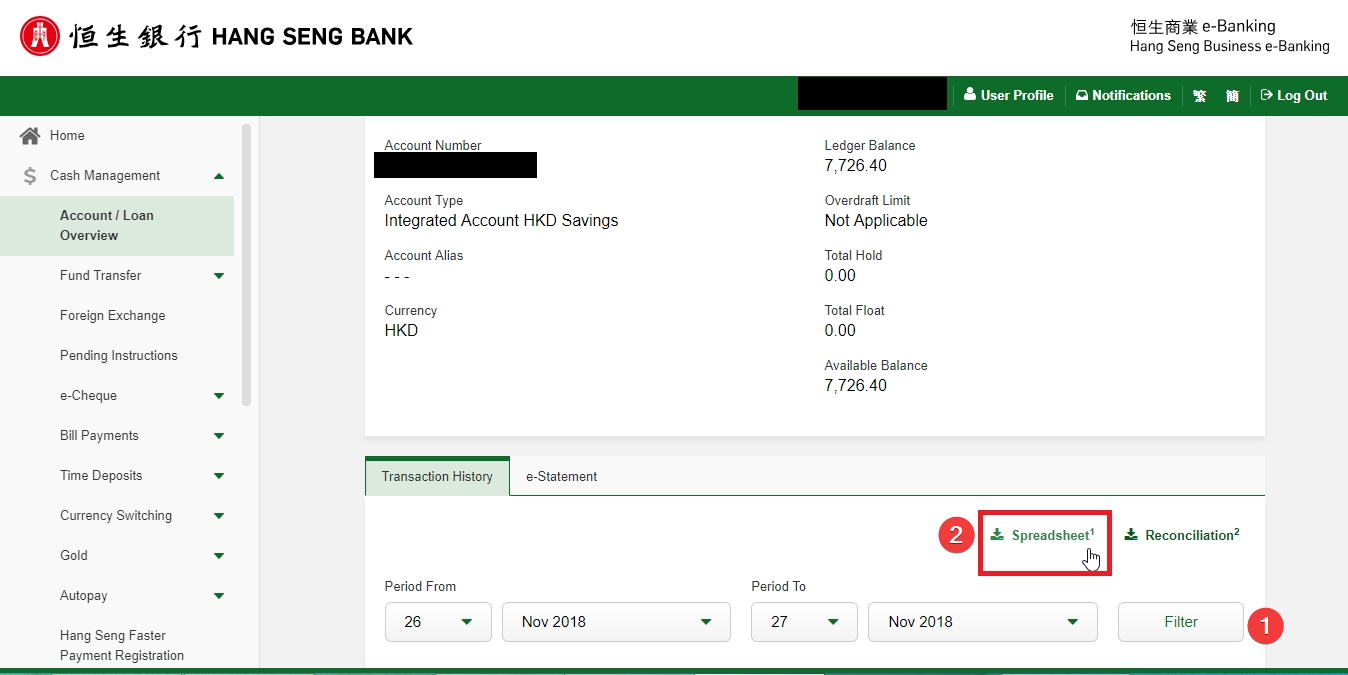Open the Period From month dropdown
The height and width of the screenshot is (675, 1348).
[616, 622]
